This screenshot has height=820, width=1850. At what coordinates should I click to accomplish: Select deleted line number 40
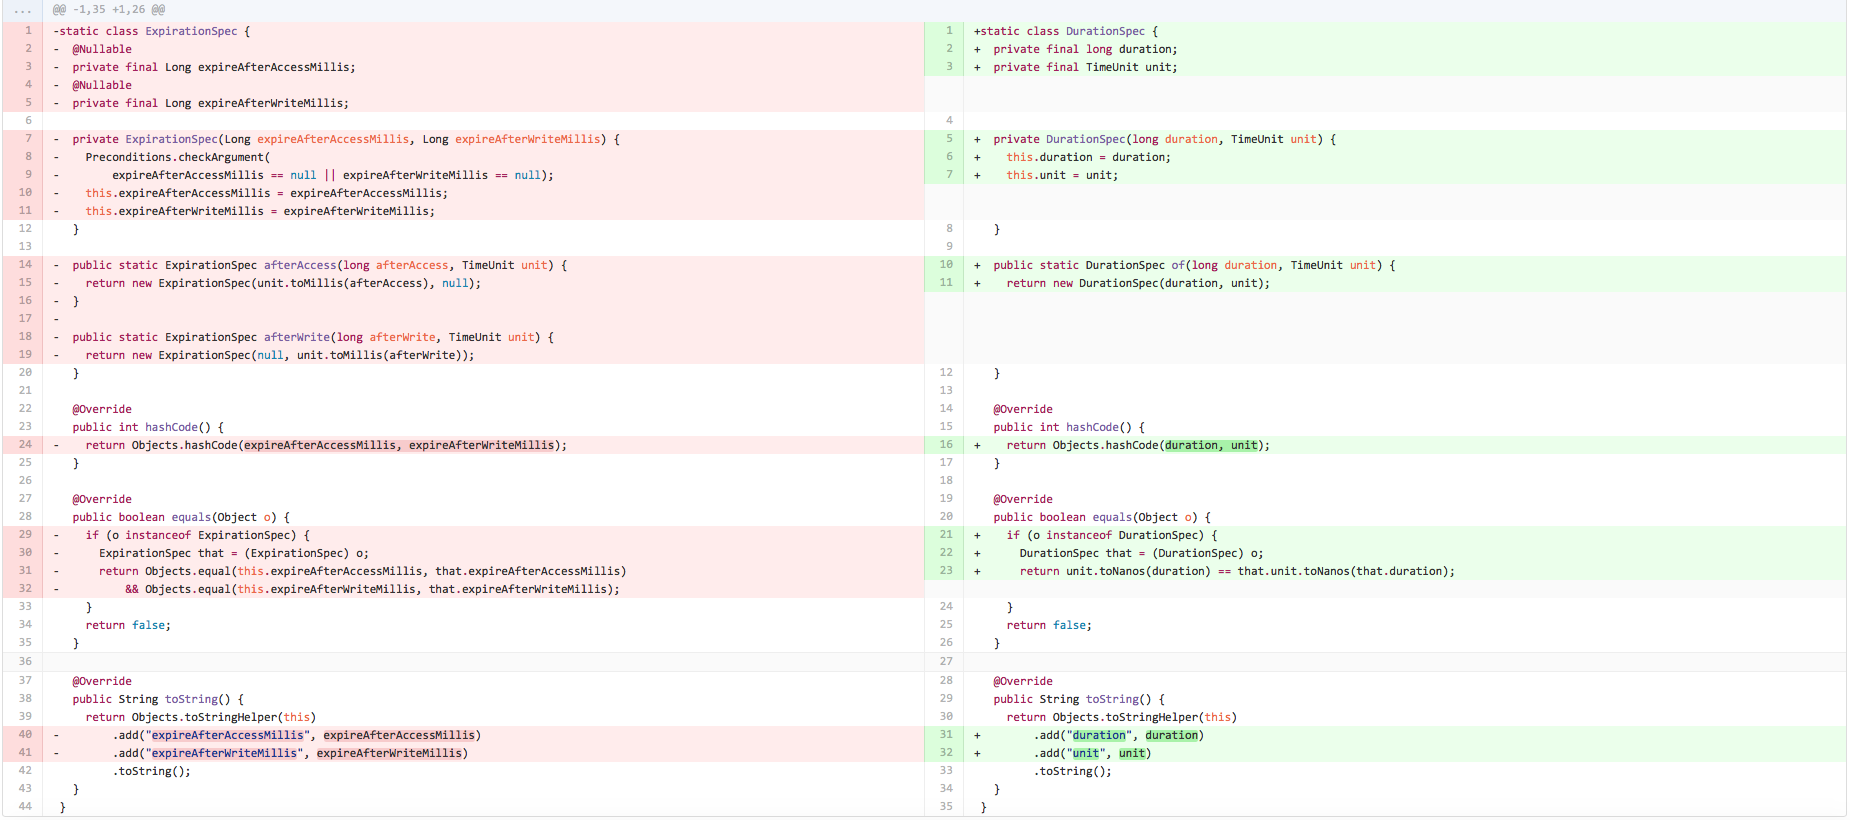point(25,735)
